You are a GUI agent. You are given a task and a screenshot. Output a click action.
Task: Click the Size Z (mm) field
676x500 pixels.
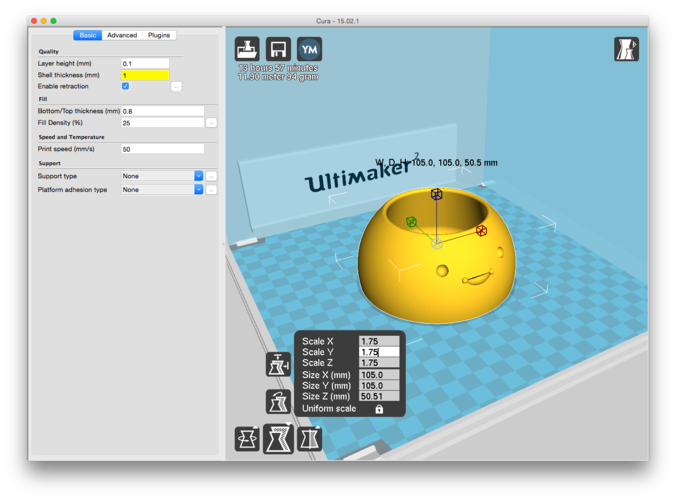pos(379,396)
